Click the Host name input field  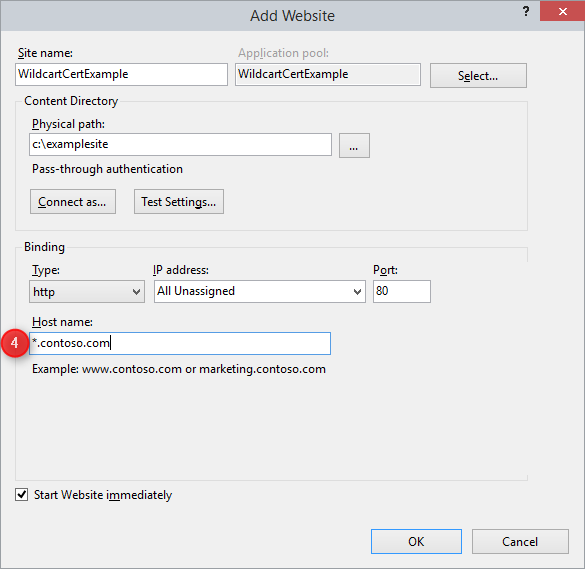click(x=180, y=343)
